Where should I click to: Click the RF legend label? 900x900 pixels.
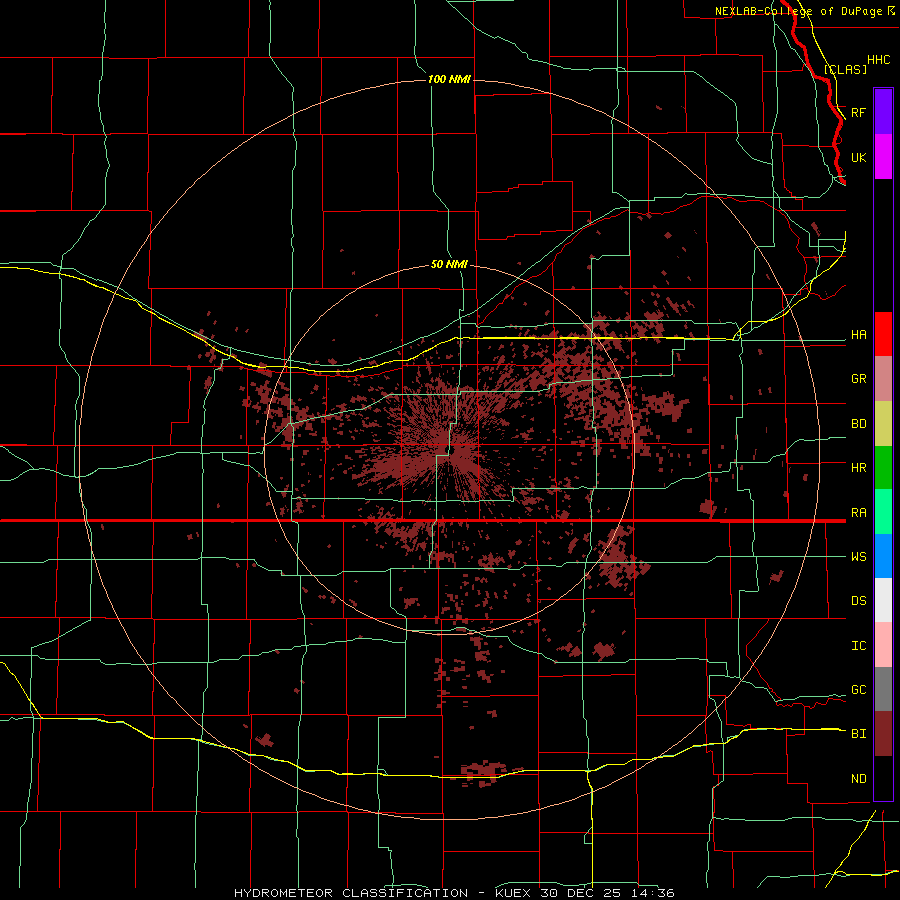[x=858, y=112]
